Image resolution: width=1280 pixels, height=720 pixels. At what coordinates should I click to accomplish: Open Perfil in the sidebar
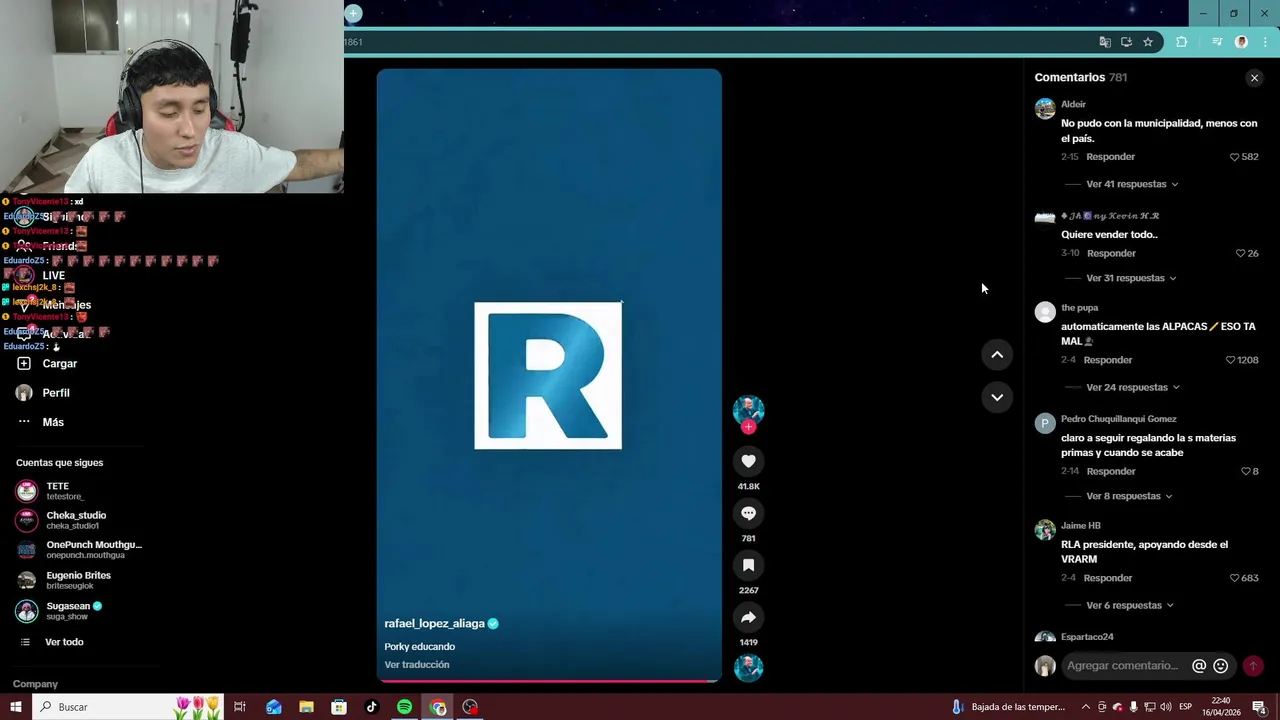click(x=43, y=393)
